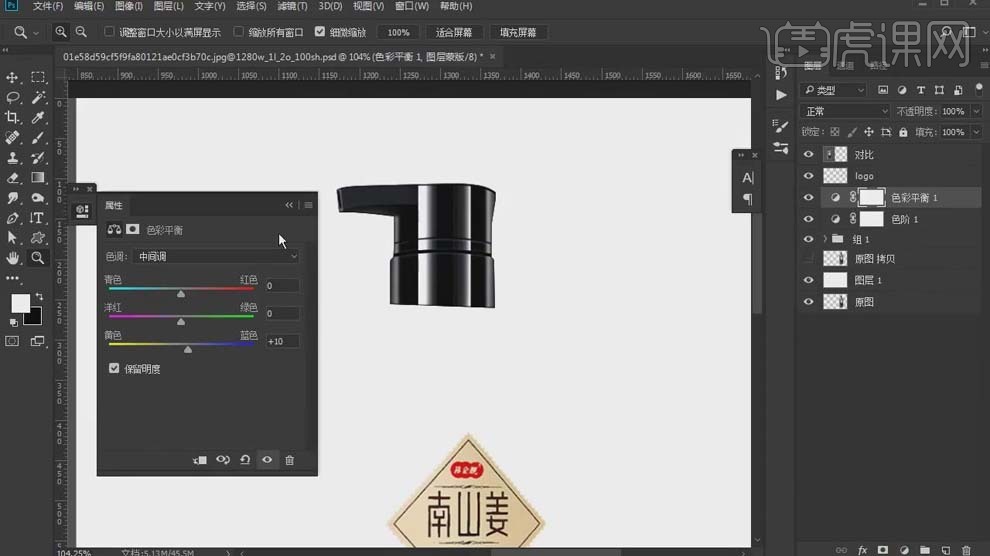Expand the 组 1 layer group
Viewport: 990px width, 556px height.
(825, 240)
